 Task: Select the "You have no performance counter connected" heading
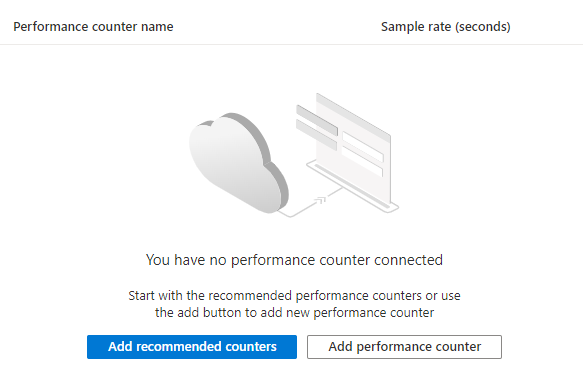click(x=294, y=260)
